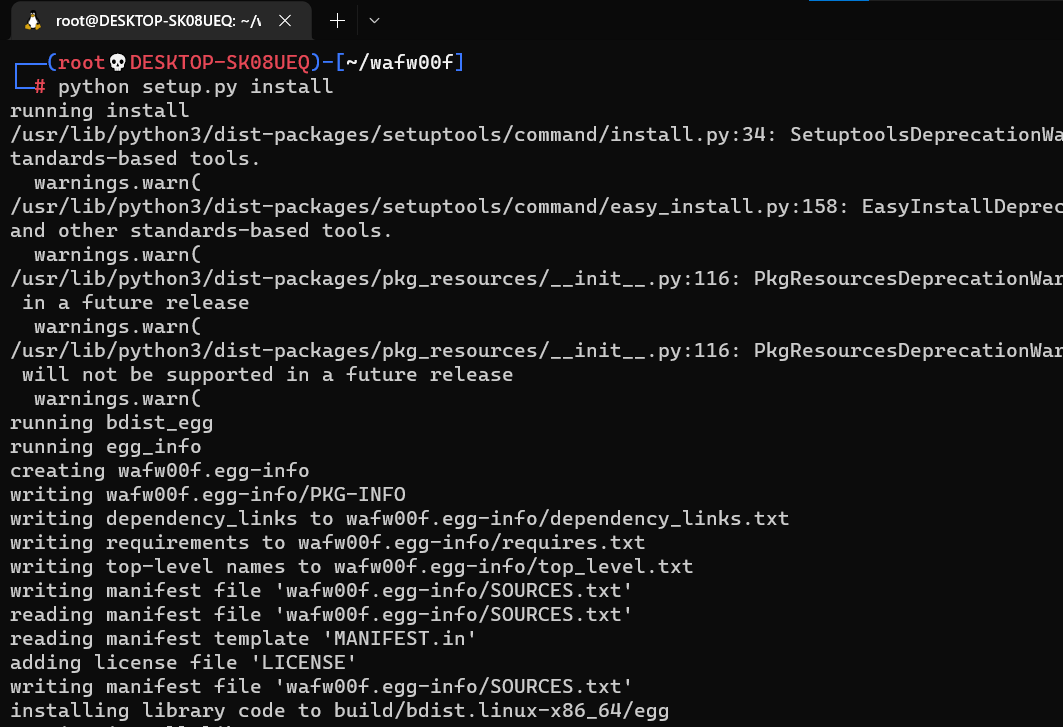Click the 'running egg_info' output line
The height and width of the screenshot is (727, 1063).
[105, 447]
